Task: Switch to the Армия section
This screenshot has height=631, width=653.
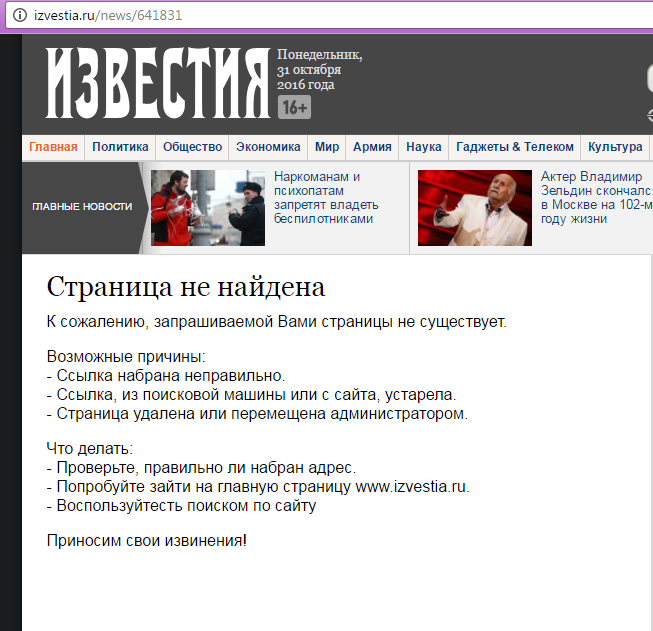Action: (372, 147)
